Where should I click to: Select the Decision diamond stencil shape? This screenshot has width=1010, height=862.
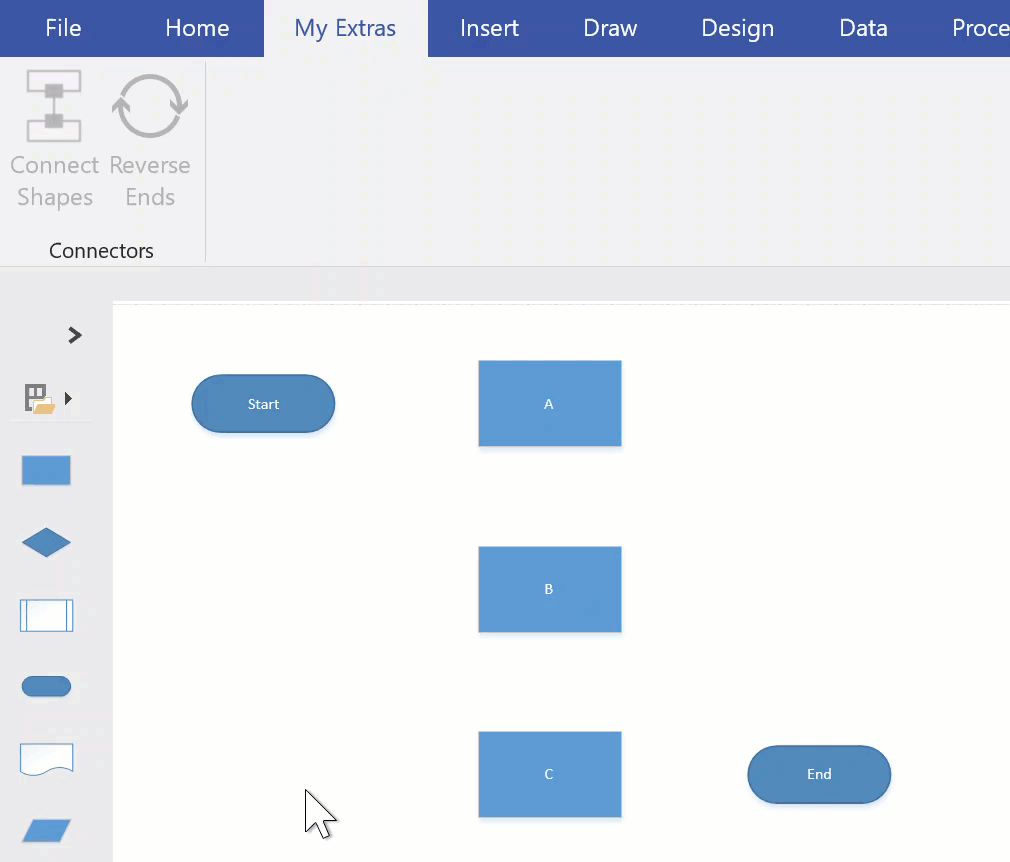click(46, 543)
